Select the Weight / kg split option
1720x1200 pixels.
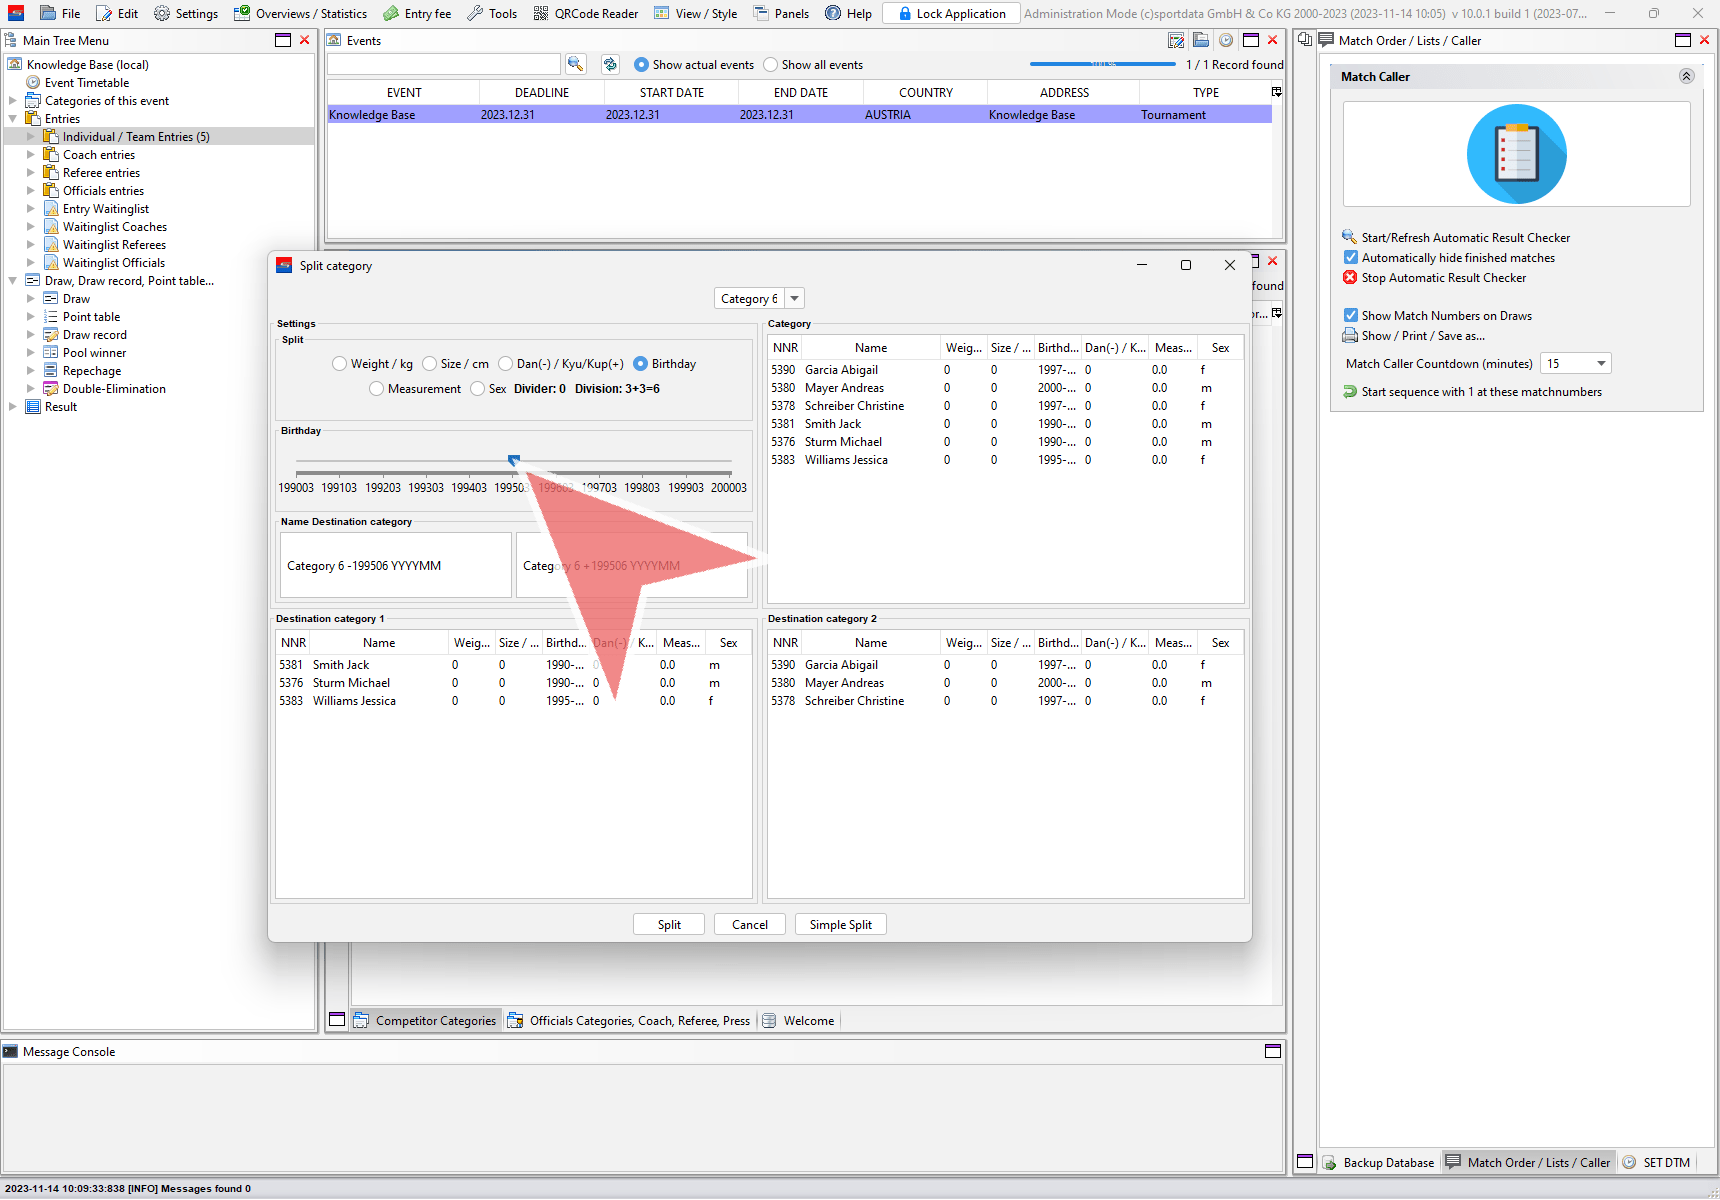pyautogui.click(x=340, y=364)
